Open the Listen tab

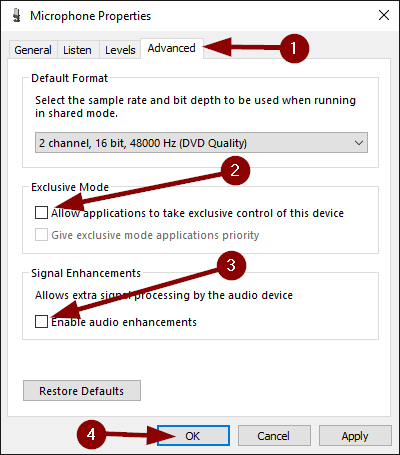[x=77, y=50]
